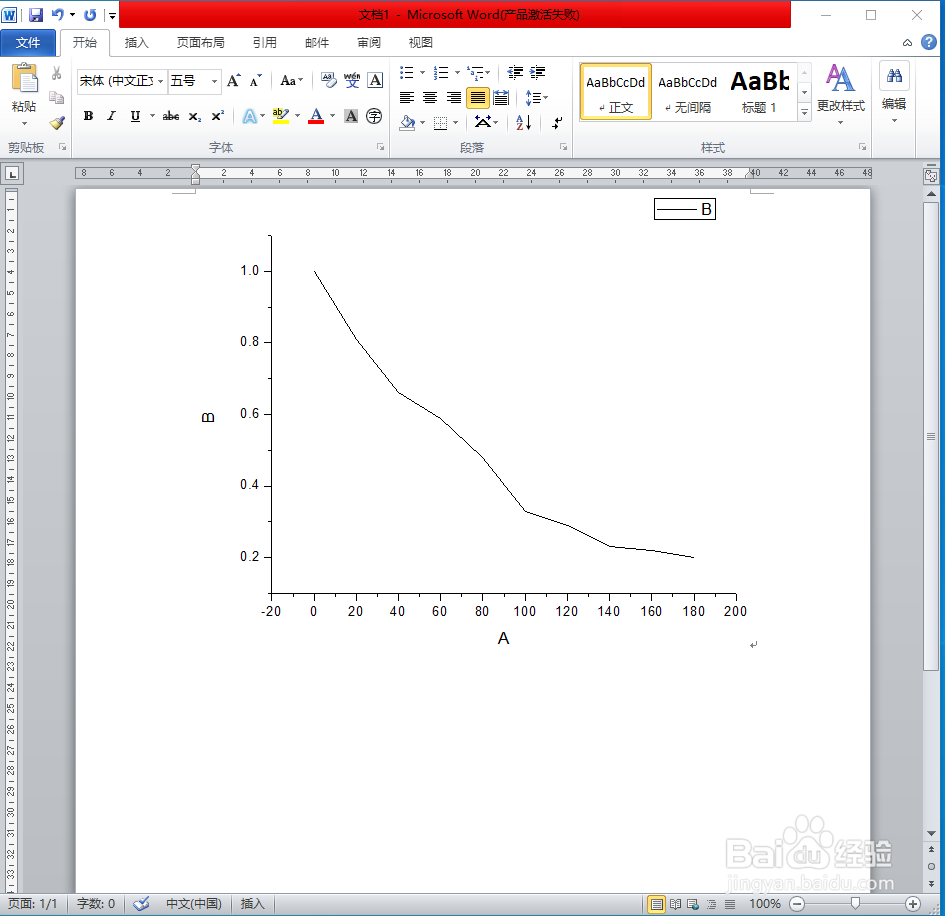This screenshot has height=916, width=945.
Task: Open the Word Help question mark
Action: pyautogui.click(x=929, y=42)
